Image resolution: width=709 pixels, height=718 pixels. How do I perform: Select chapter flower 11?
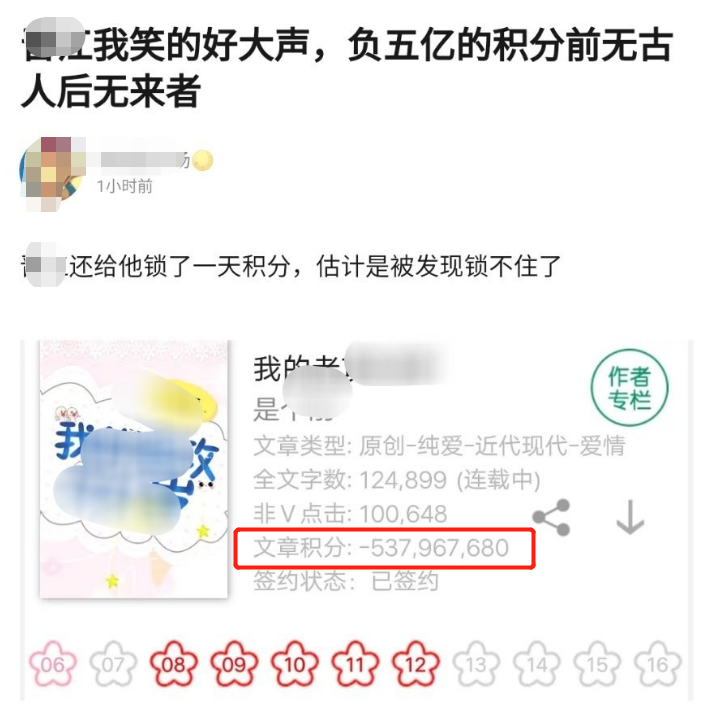click(355, 664)
